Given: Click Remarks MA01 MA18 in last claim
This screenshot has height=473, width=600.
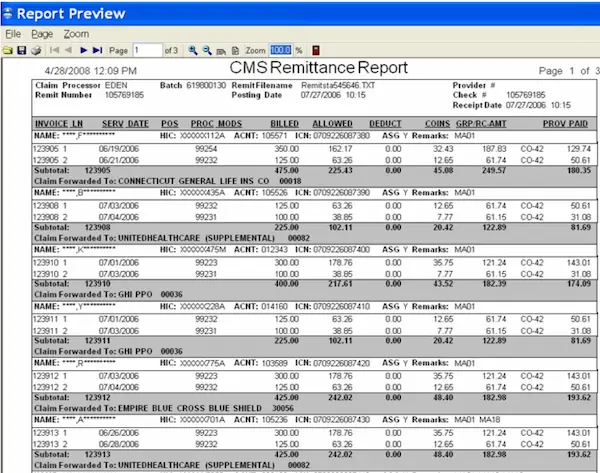Looking at the screenshot, I should coord(477,420).
